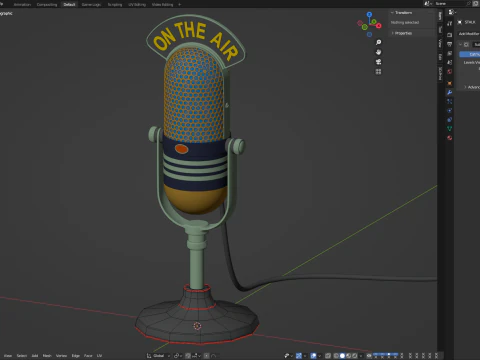480x360 pixels.
Task: Switch to the Game Logic workspace tab
Action: pyautogui.click(x=91, y=4)
